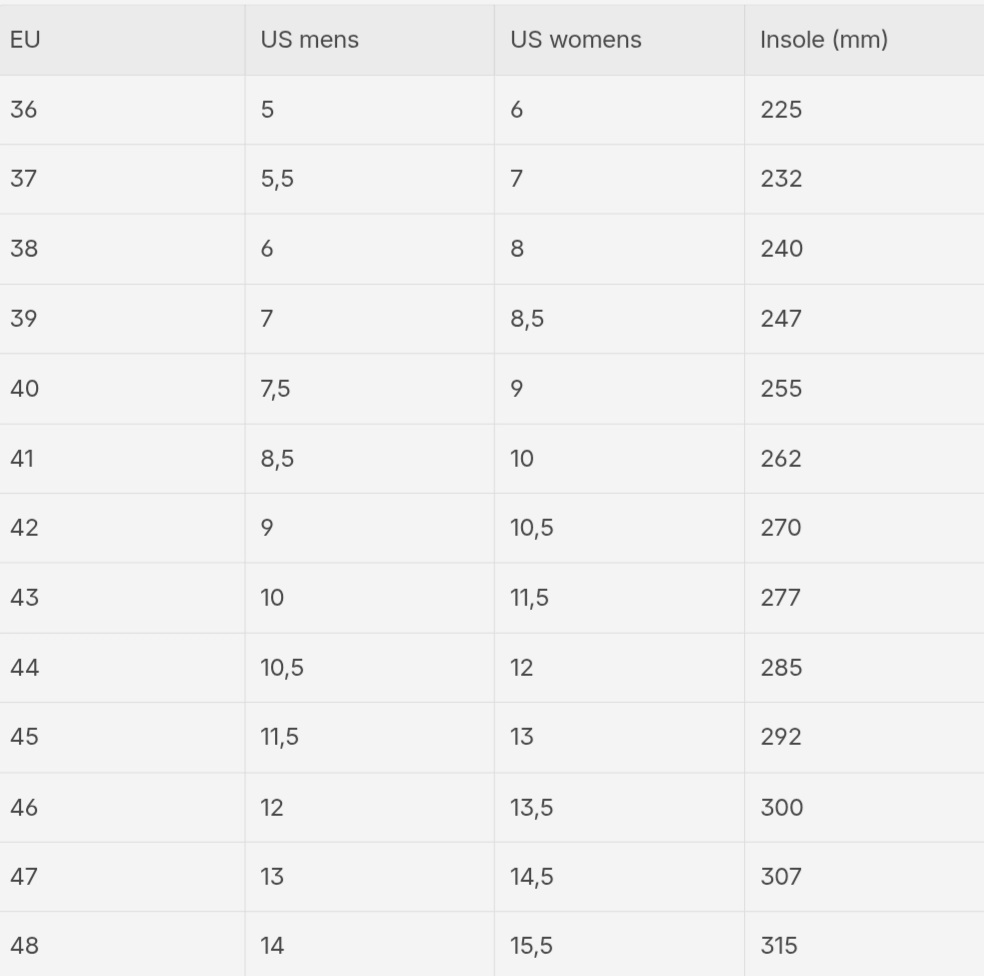Click US mens 7,5 cell
The width and height of the screenshot is (984, 976).
(275, 388)
